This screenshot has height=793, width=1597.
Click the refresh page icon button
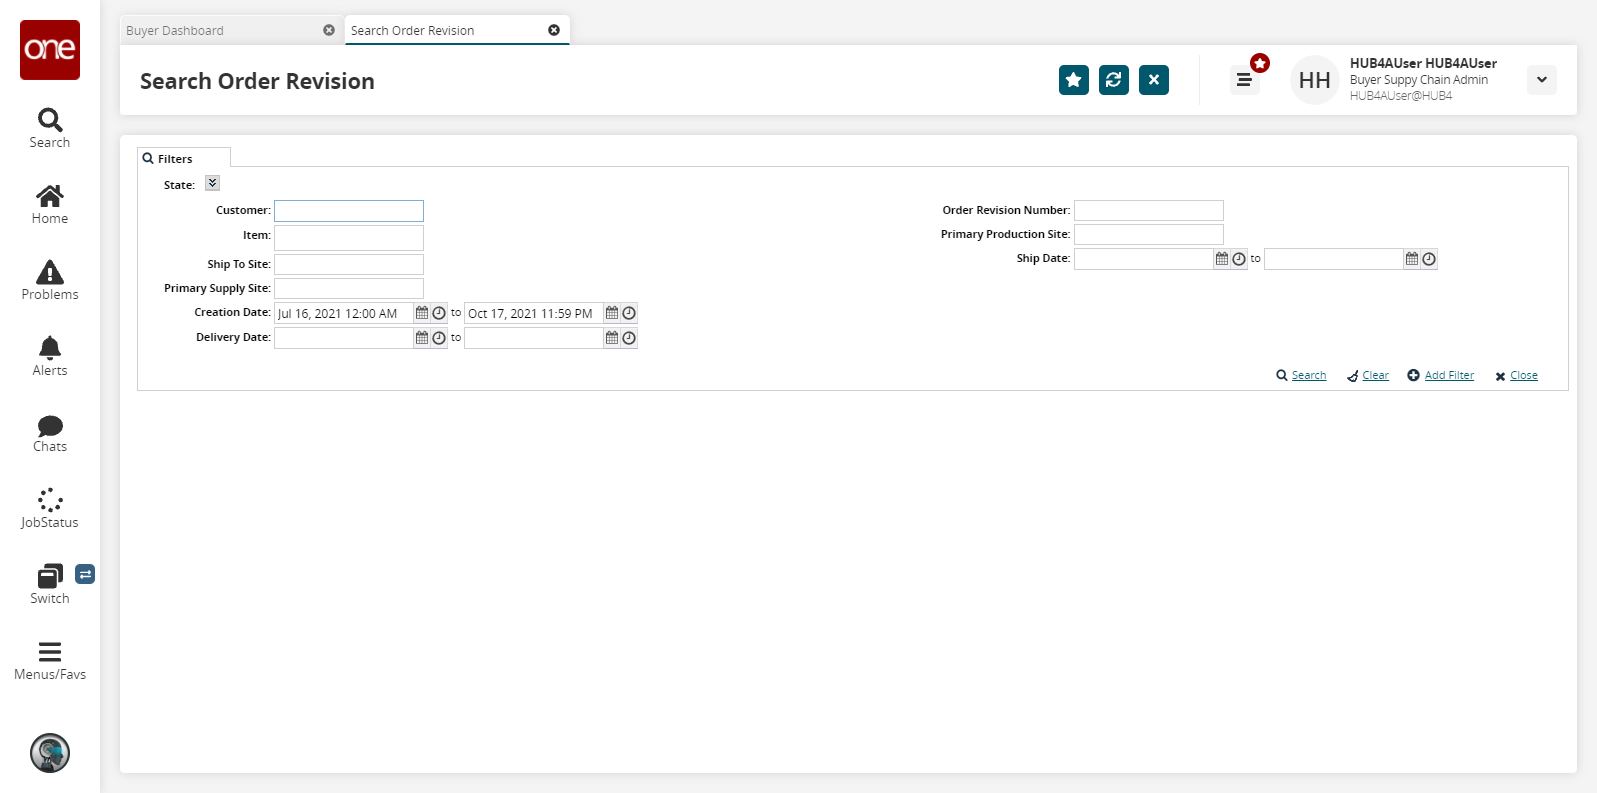1113,80
